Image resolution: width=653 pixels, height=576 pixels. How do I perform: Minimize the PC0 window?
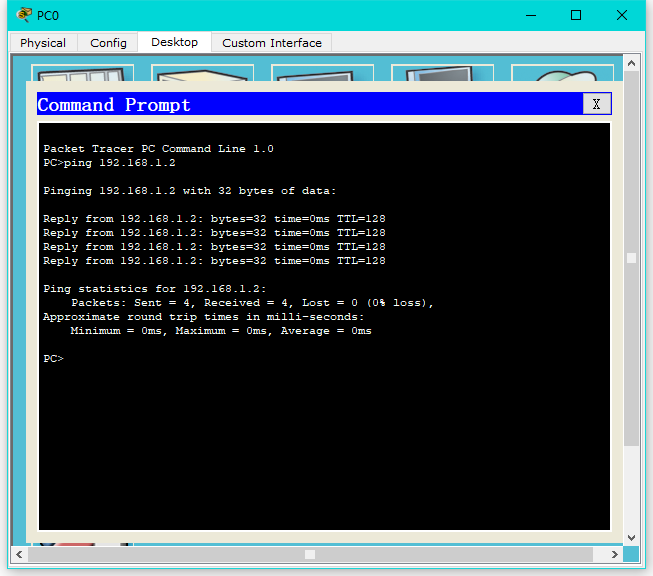(531, 15)
